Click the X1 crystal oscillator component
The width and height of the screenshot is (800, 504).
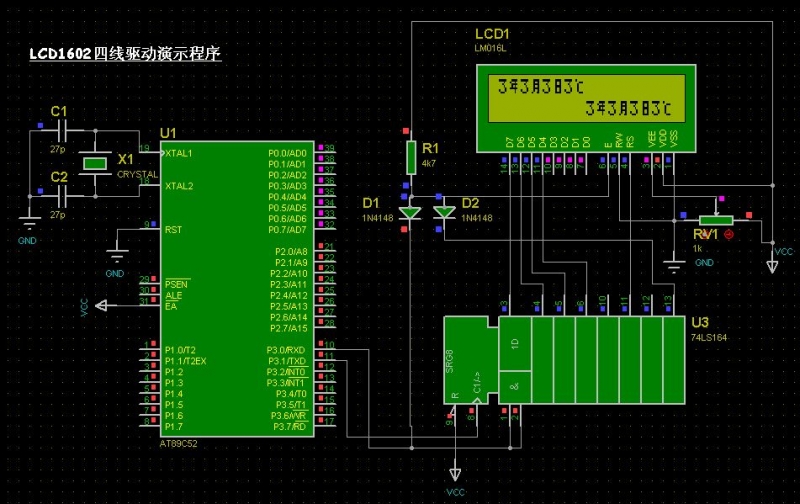coord(96,162)
